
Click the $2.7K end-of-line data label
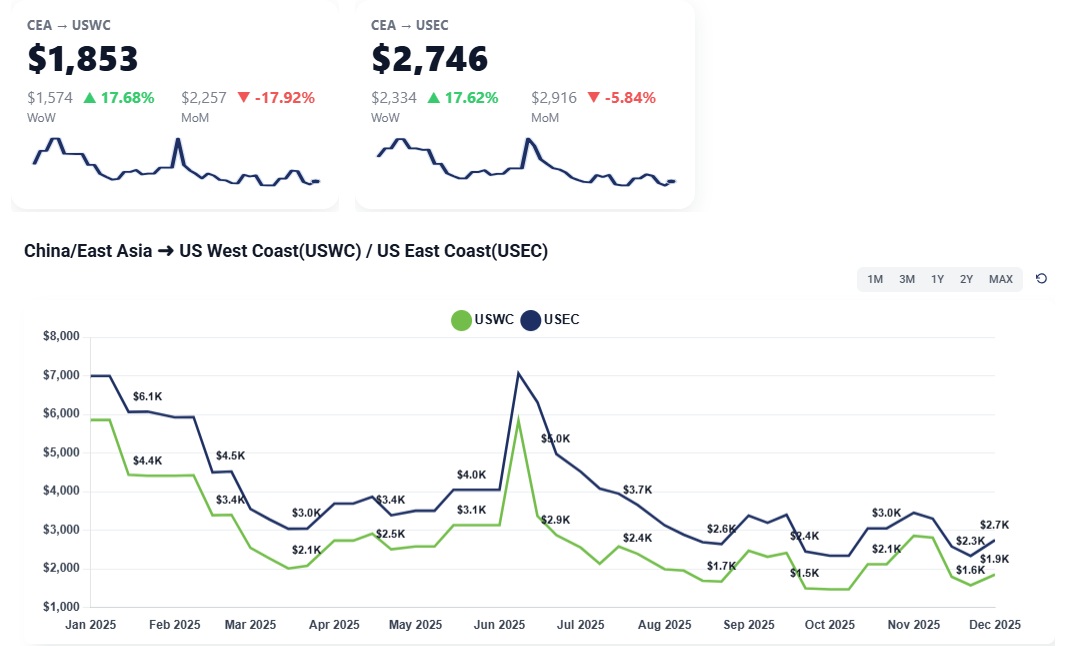(994, 525)
